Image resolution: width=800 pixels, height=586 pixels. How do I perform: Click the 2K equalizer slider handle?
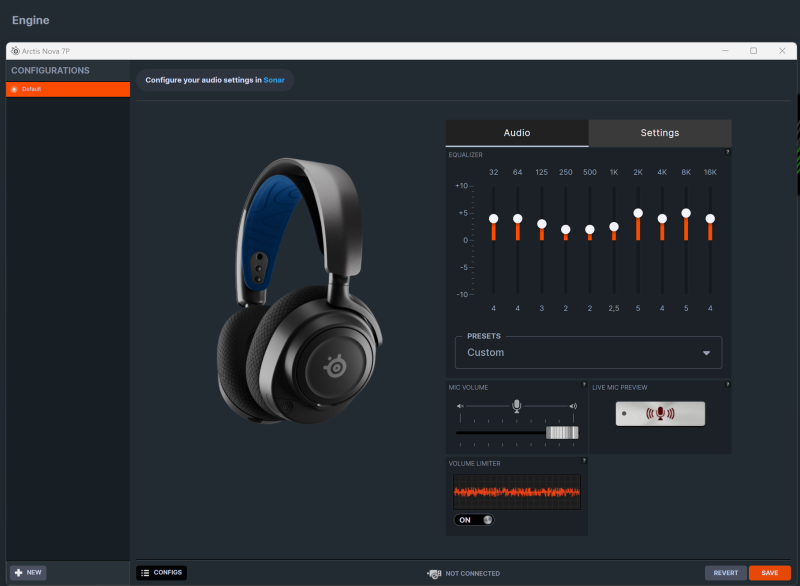coord(638,213)
